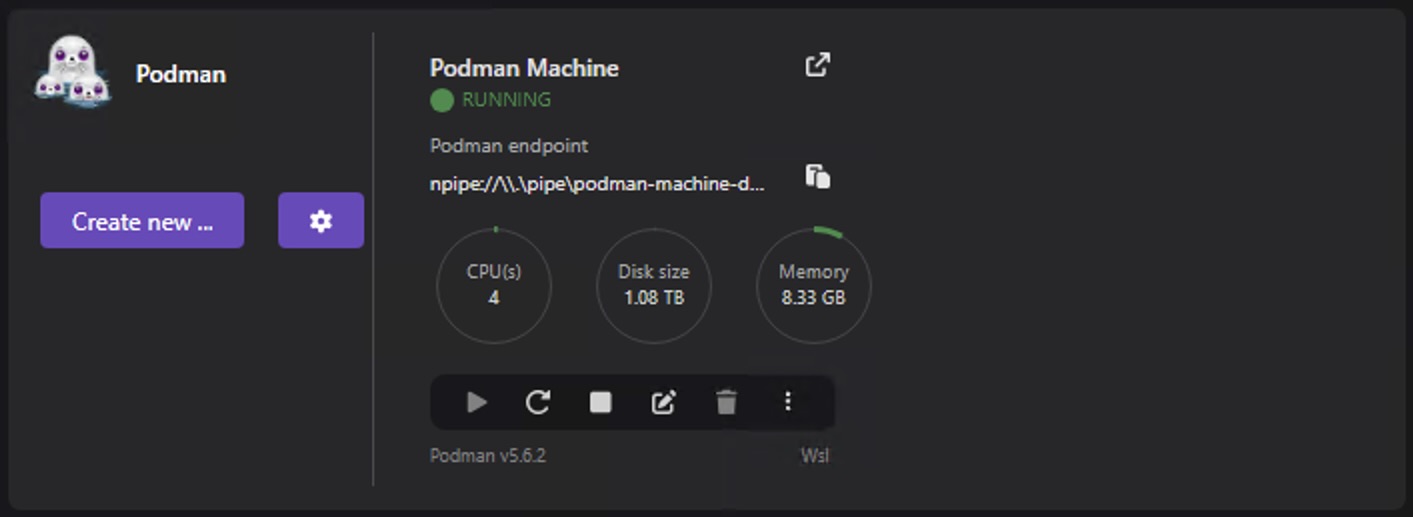Stop the Podman Machine
Image resolution: width=1413 pixels, height=517 pixels.
tap(600, 402)
